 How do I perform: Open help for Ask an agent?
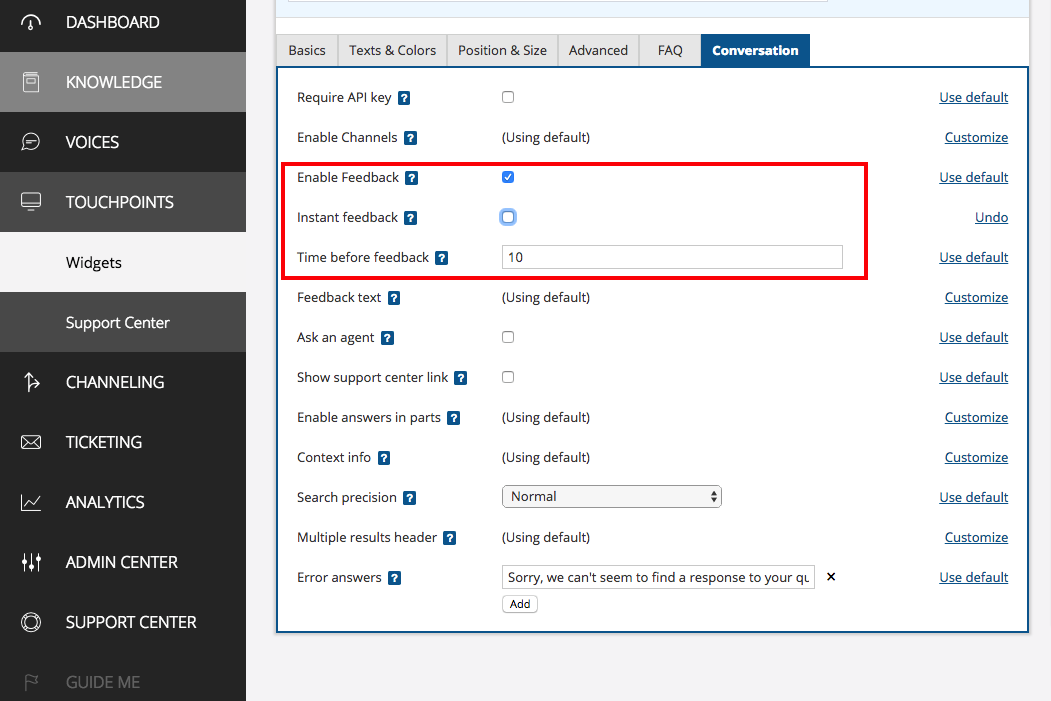387,338
